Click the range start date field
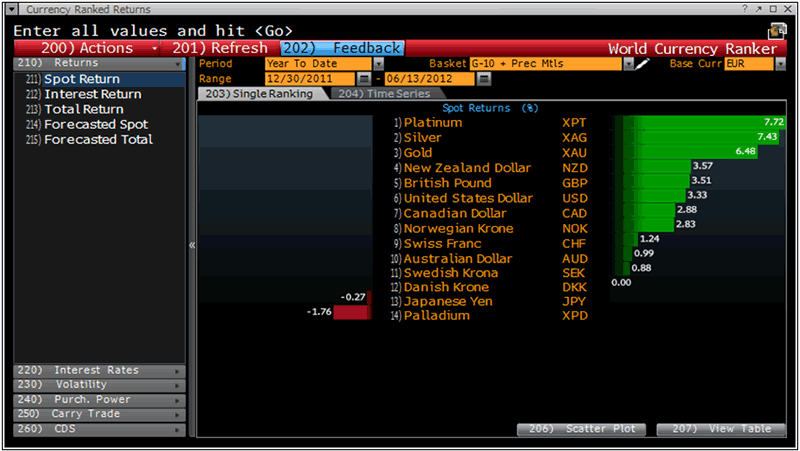Image resolution: width=800 pixels, height=451 pixels. [x=310, y=79]
